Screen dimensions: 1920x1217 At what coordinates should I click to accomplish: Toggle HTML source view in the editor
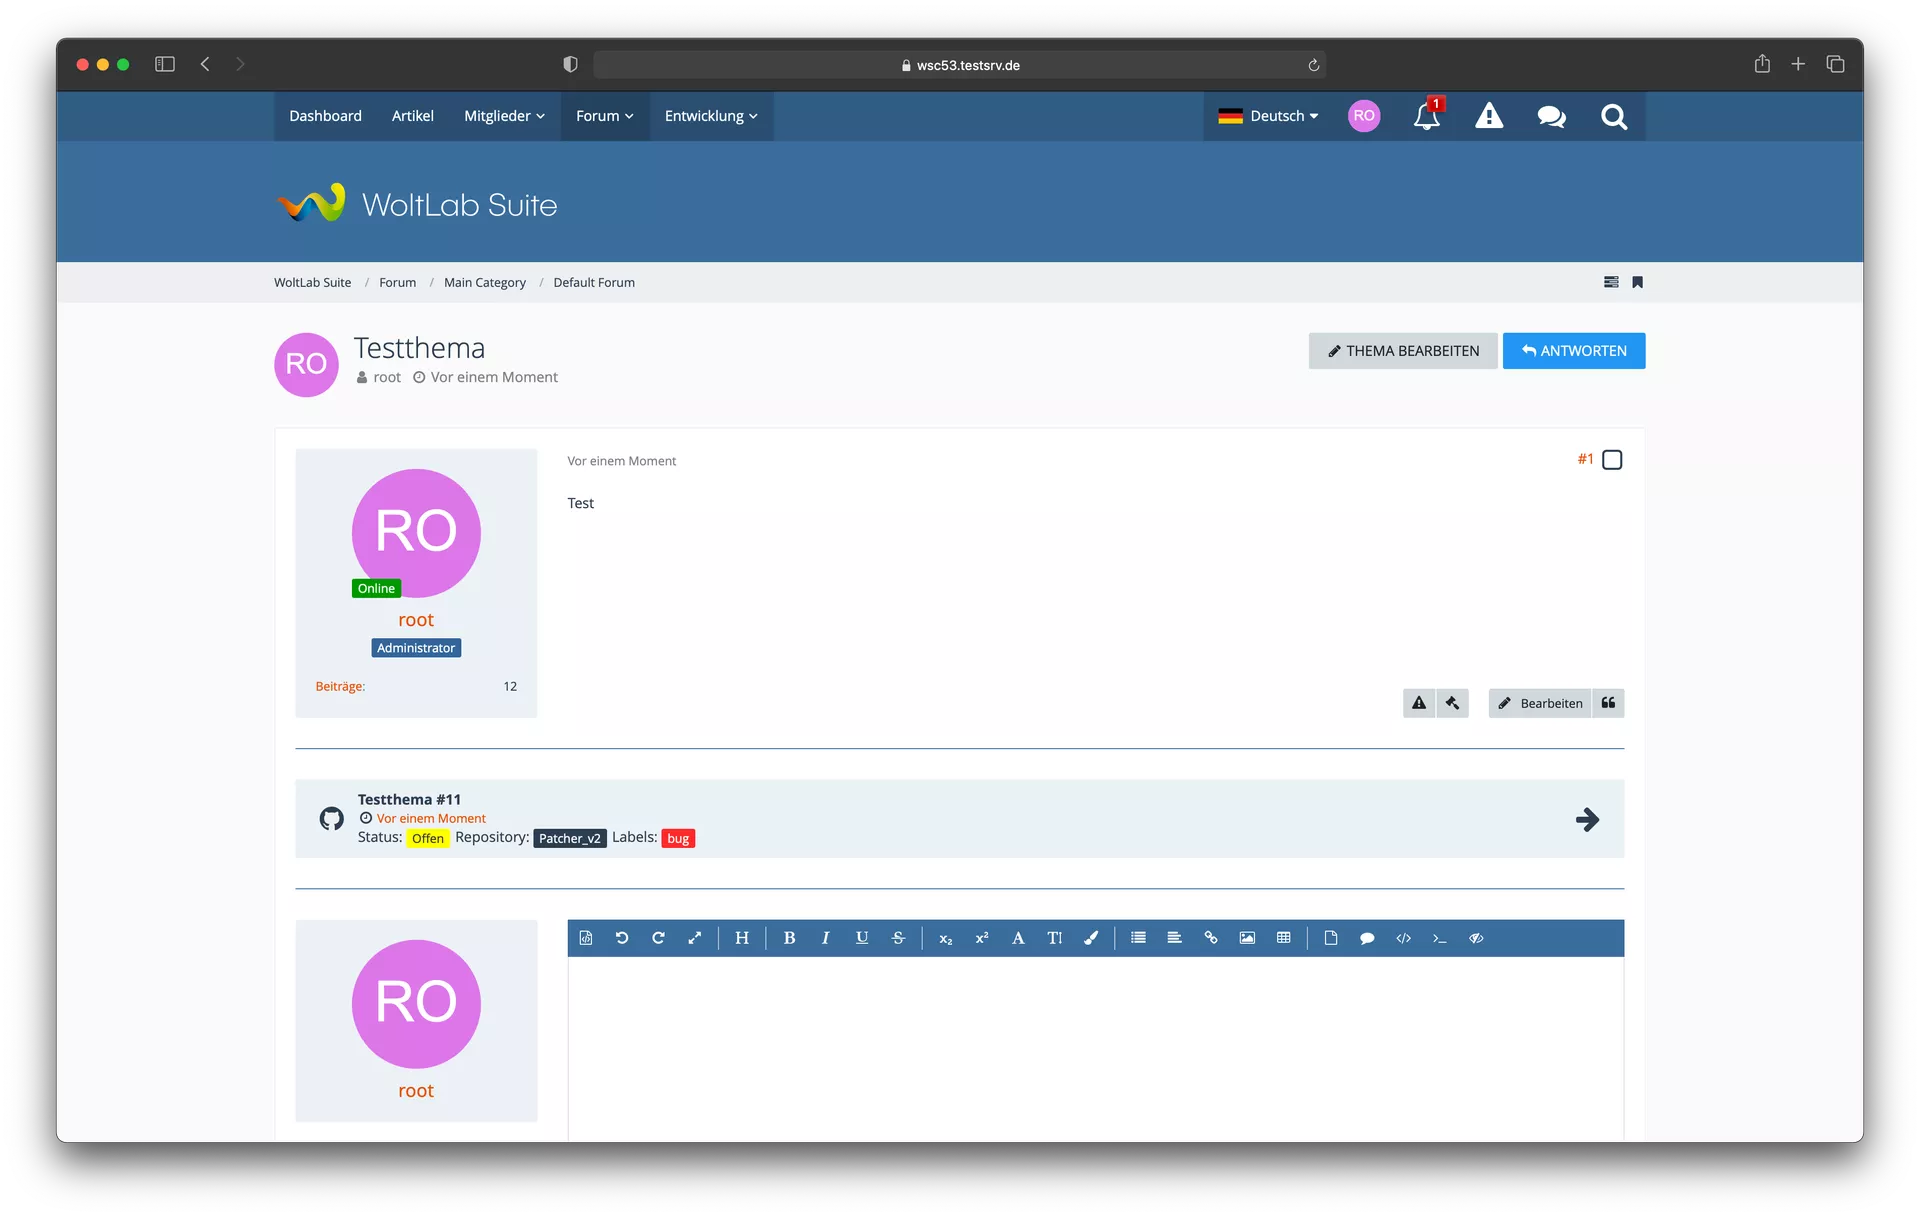pos(586,938)
